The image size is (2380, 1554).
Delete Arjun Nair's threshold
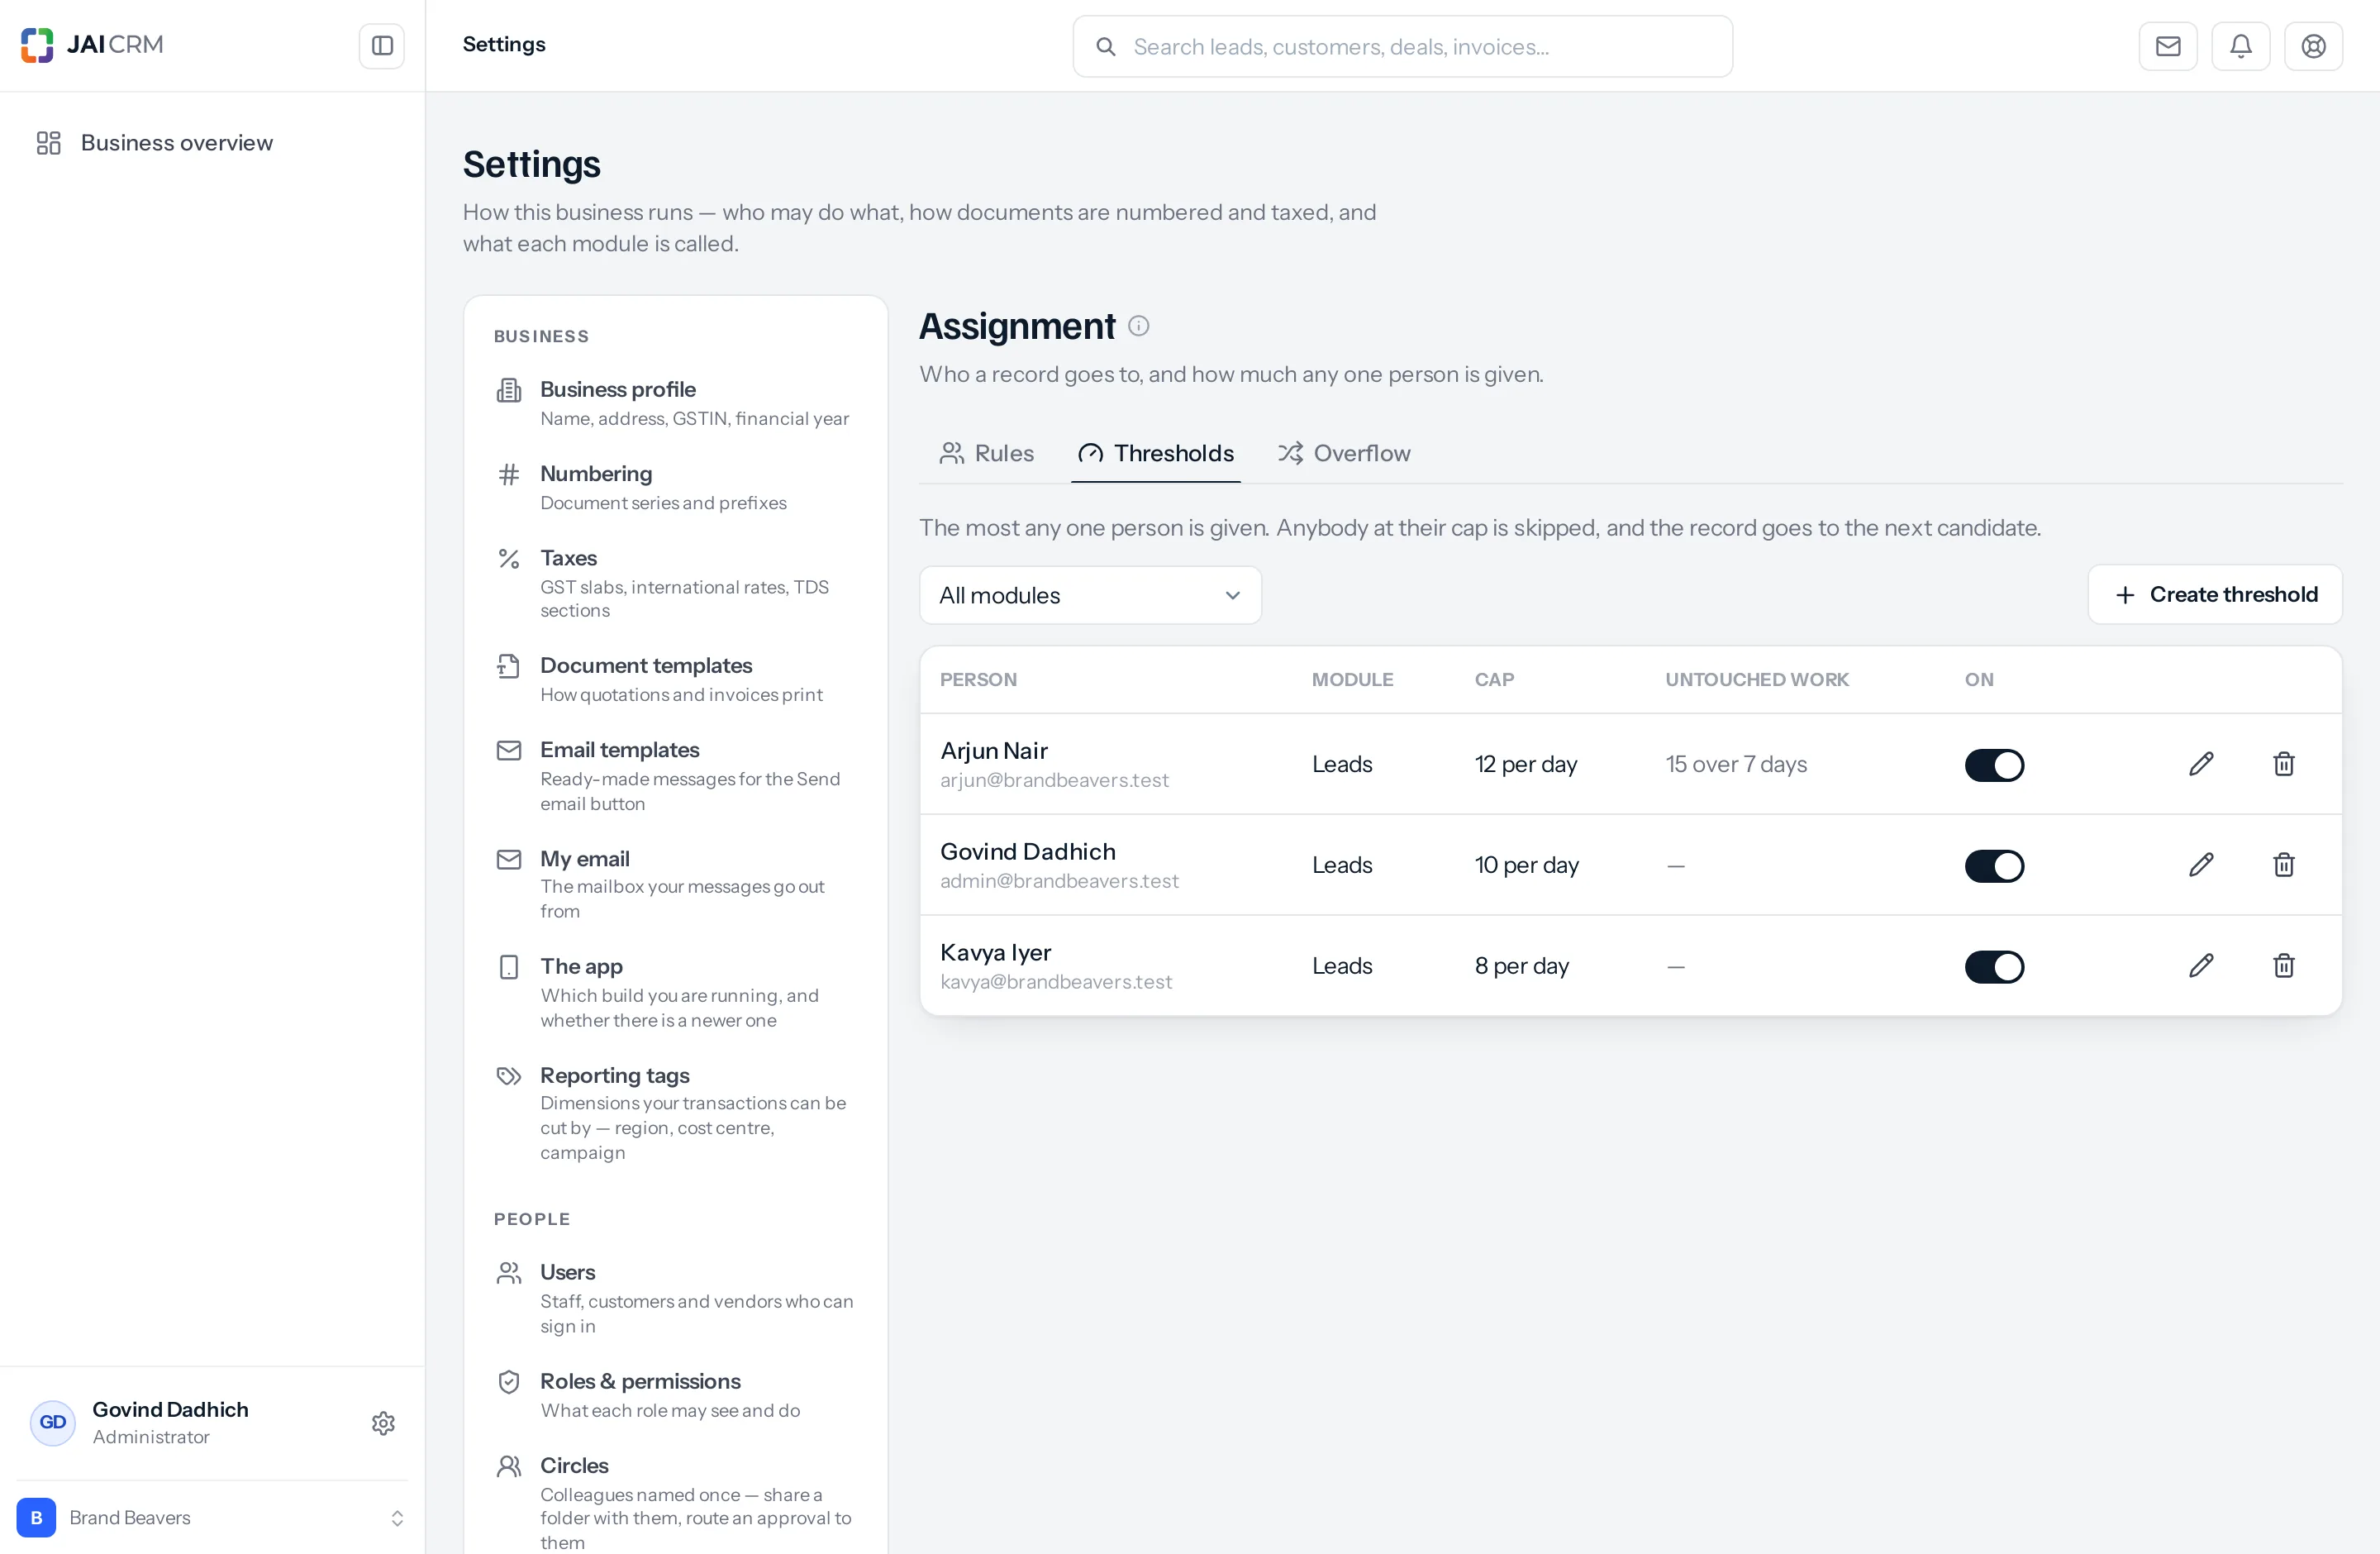tap(2284, 764)
